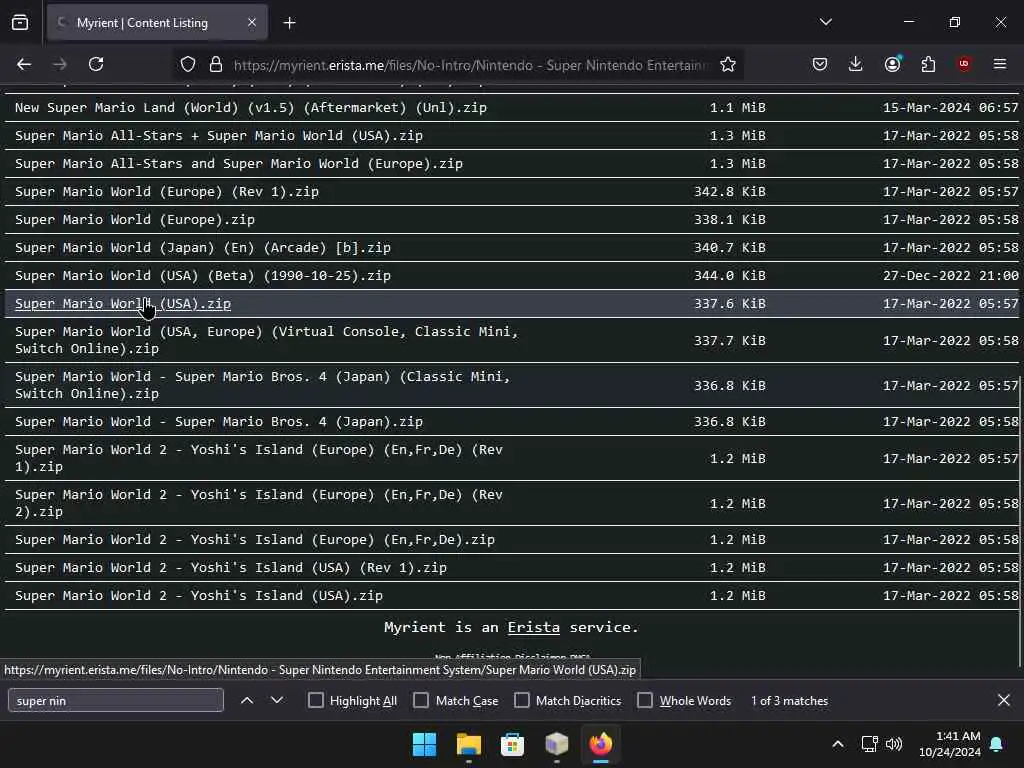Open the Firefox application hamburger menu

click(x=1000, y=64)
